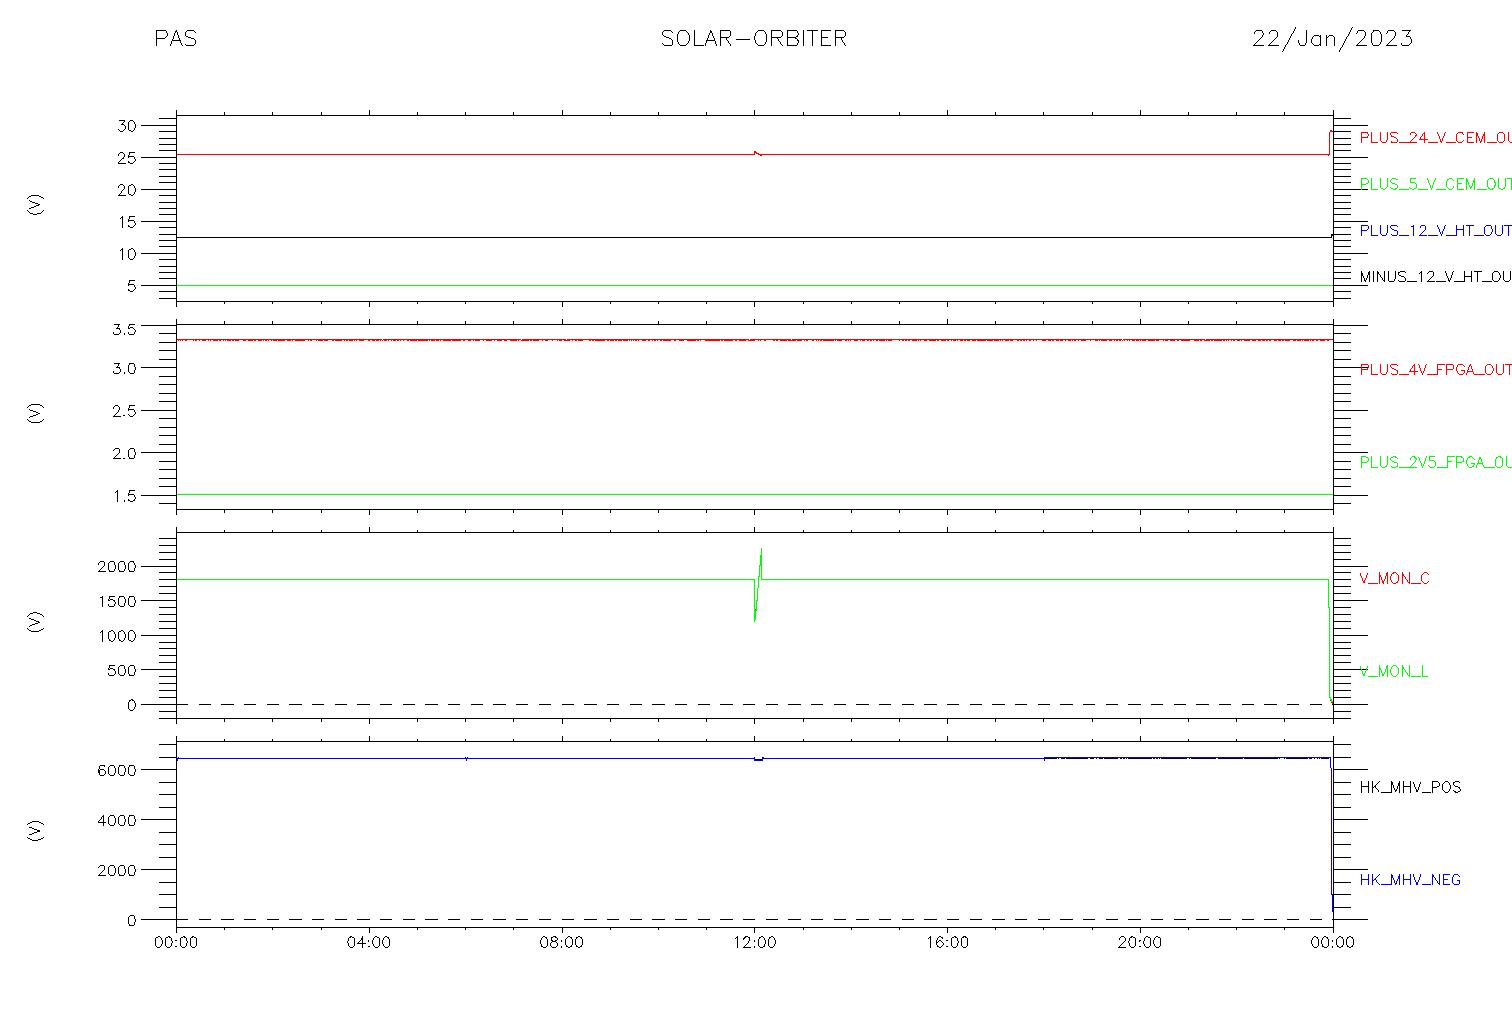Select the PLUS_2V5_FPGA_OUT legend label
The image size is (1512, 1020).
tap(1435, 463)
